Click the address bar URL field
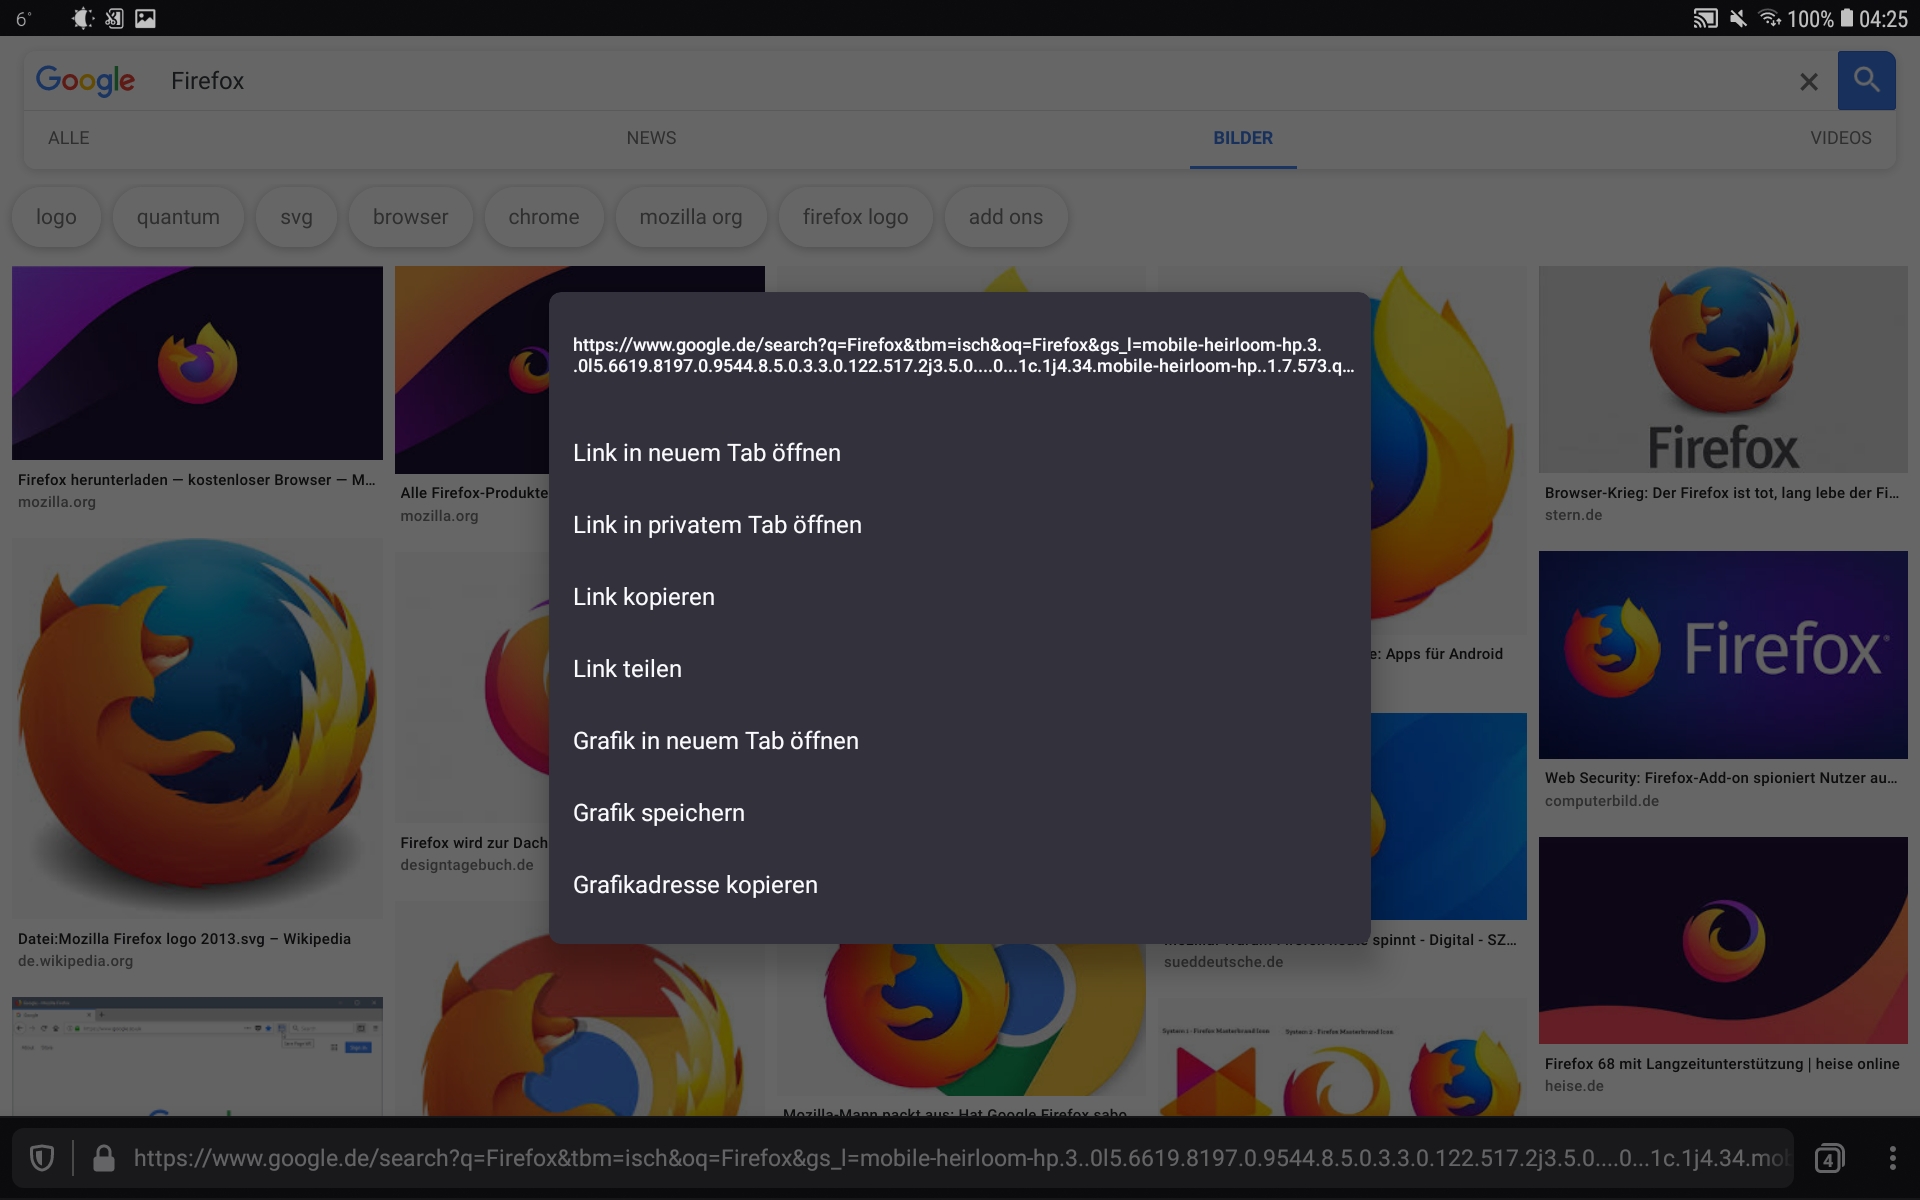The height and width of the screenshot is (1200, 1920). 960,1158
